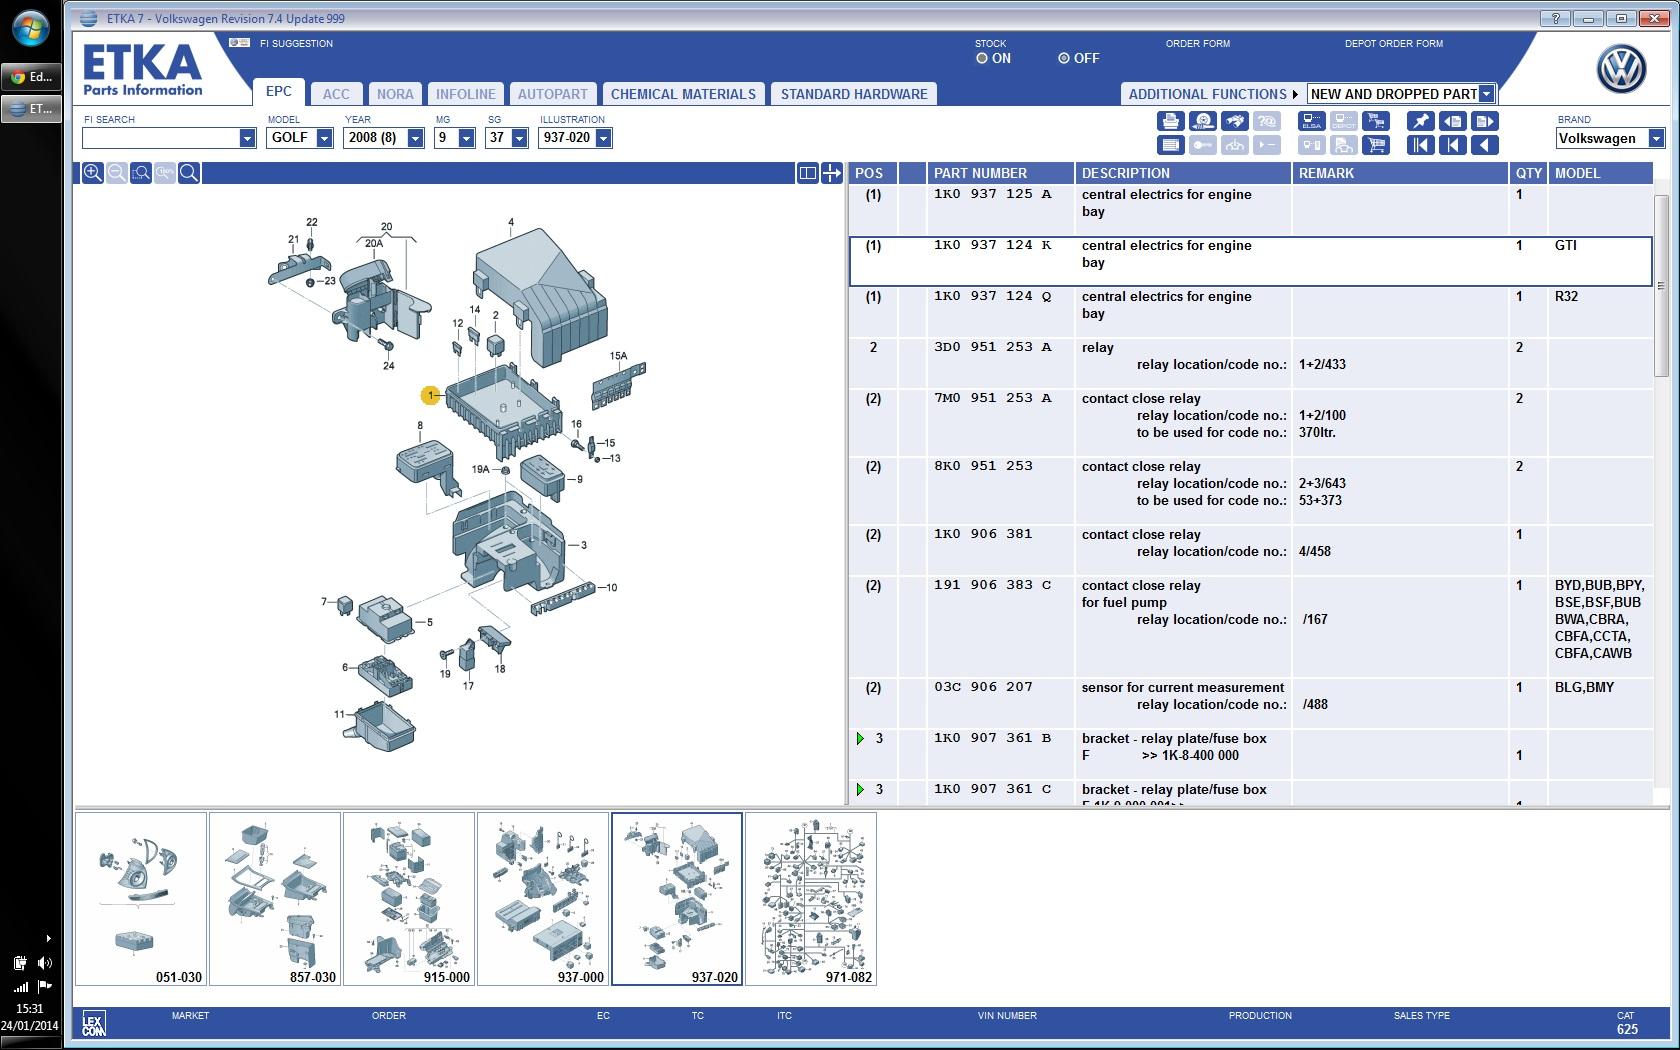Click the pushpin icon
Screen dimensions: 1680x1050
(1420, 121)
